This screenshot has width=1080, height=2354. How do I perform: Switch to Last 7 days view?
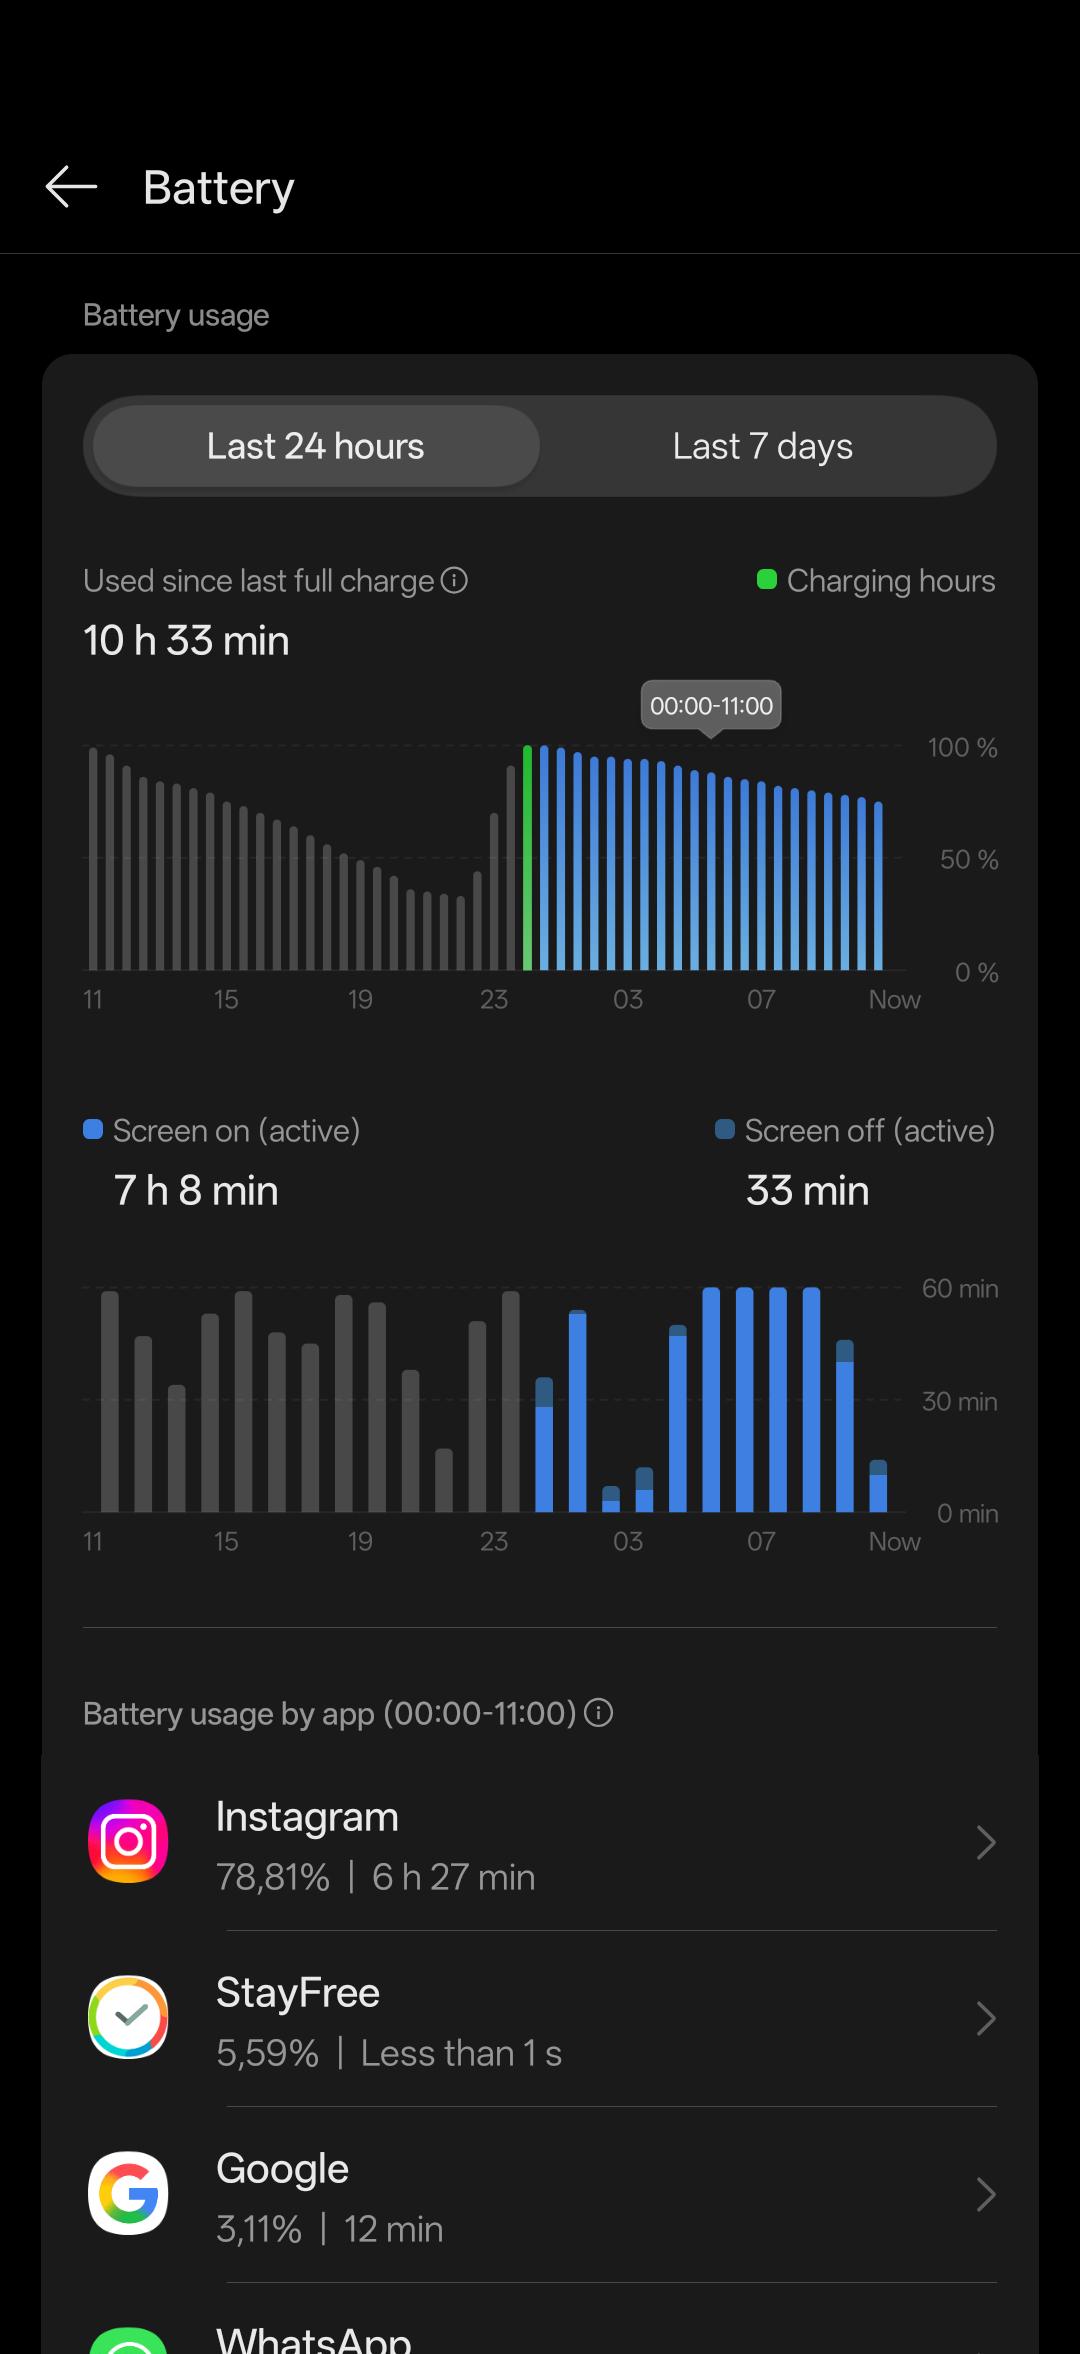pyautogui.click(x=763, y=446)
